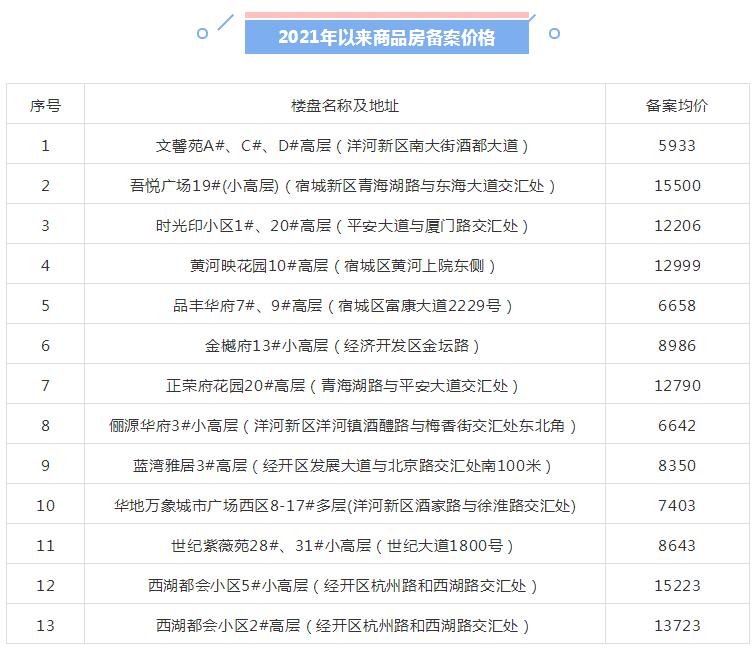Click the price value 12790
This screenshot has width=756, height=648.
coord(677,386)
